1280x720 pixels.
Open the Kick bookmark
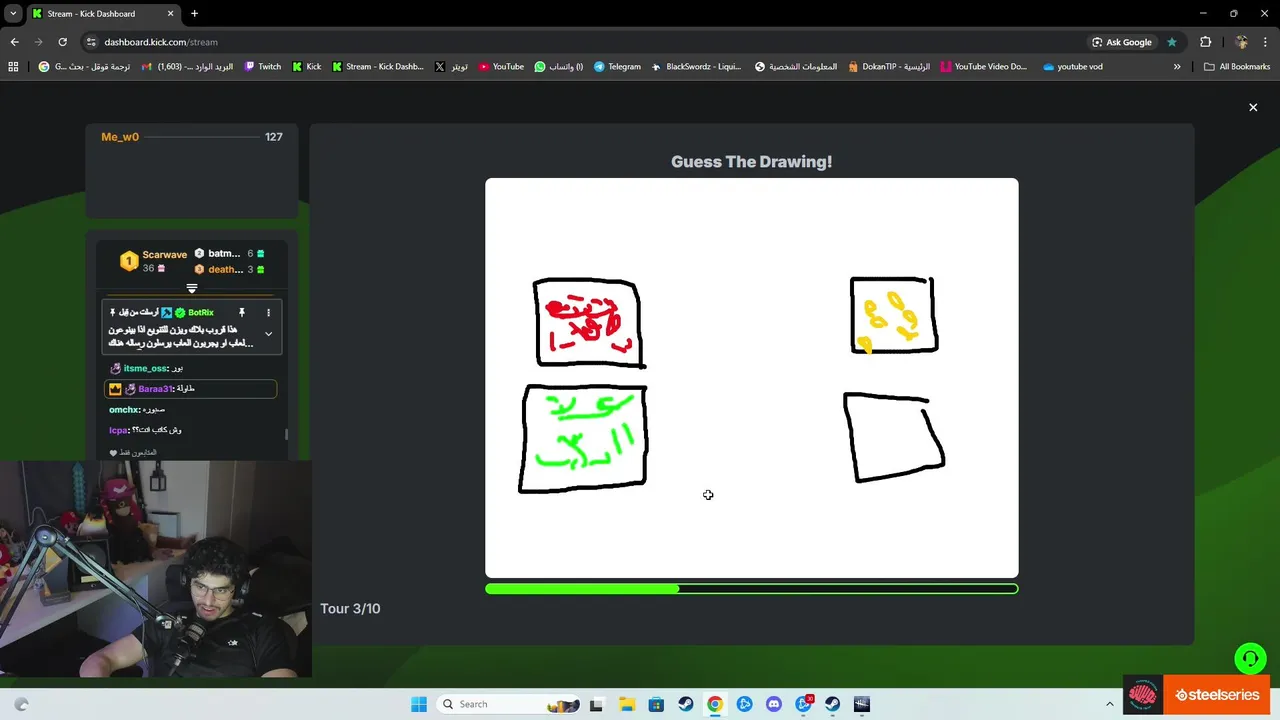pyautogui.click(x=307, y=67)
